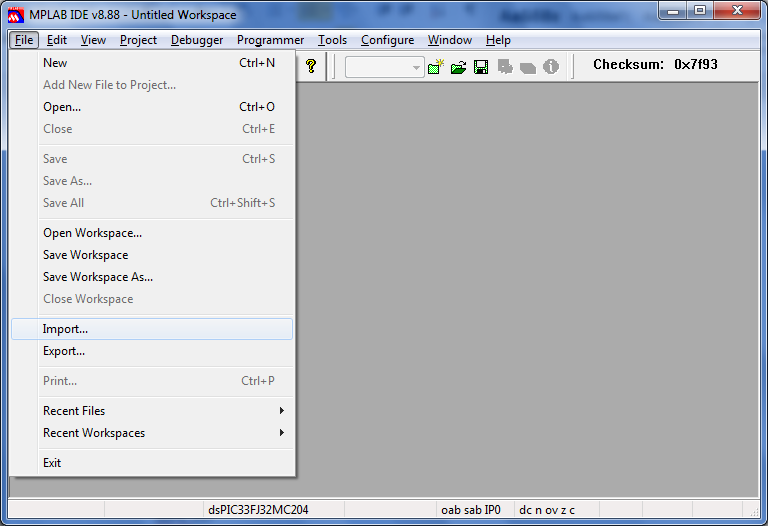The height and width of the screenshot is (526, 768).
Task: Choose Open Workspace... menu entry
Action: [x=152, y=233]
